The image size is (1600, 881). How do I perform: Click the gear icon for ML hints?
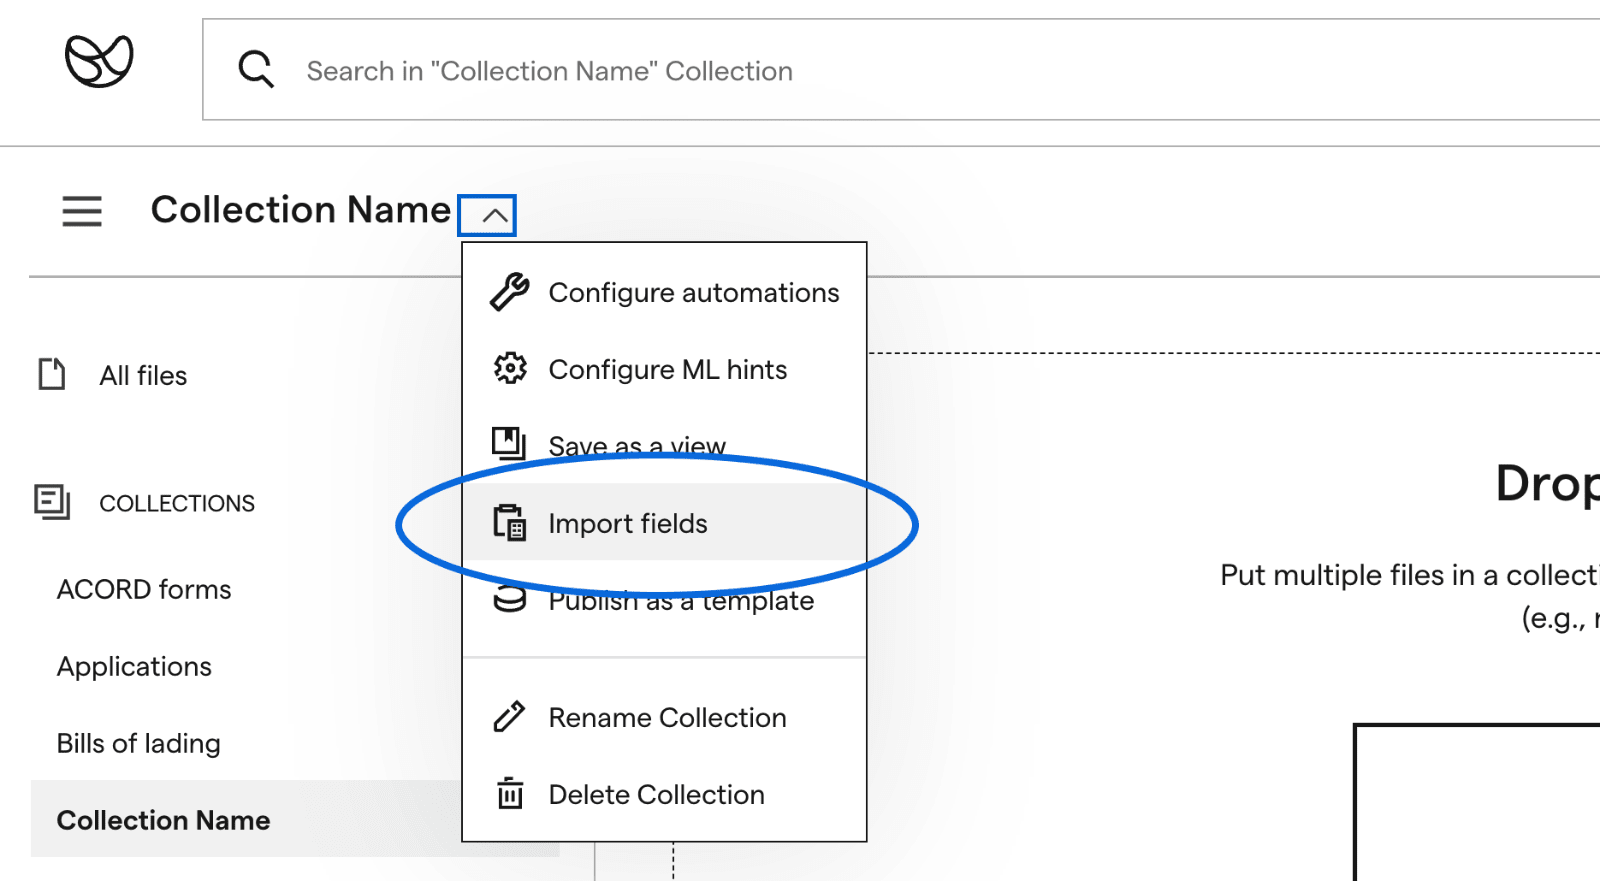510,369
